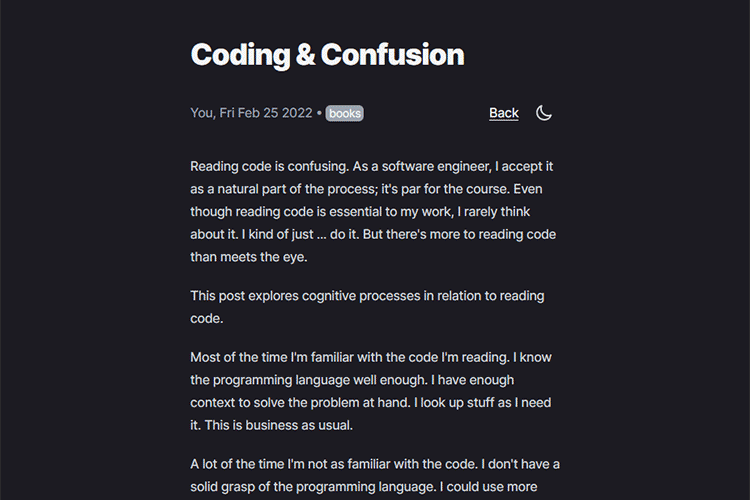Click the author name You
This screenshot has width=750, height=500.
click(201, 113)
